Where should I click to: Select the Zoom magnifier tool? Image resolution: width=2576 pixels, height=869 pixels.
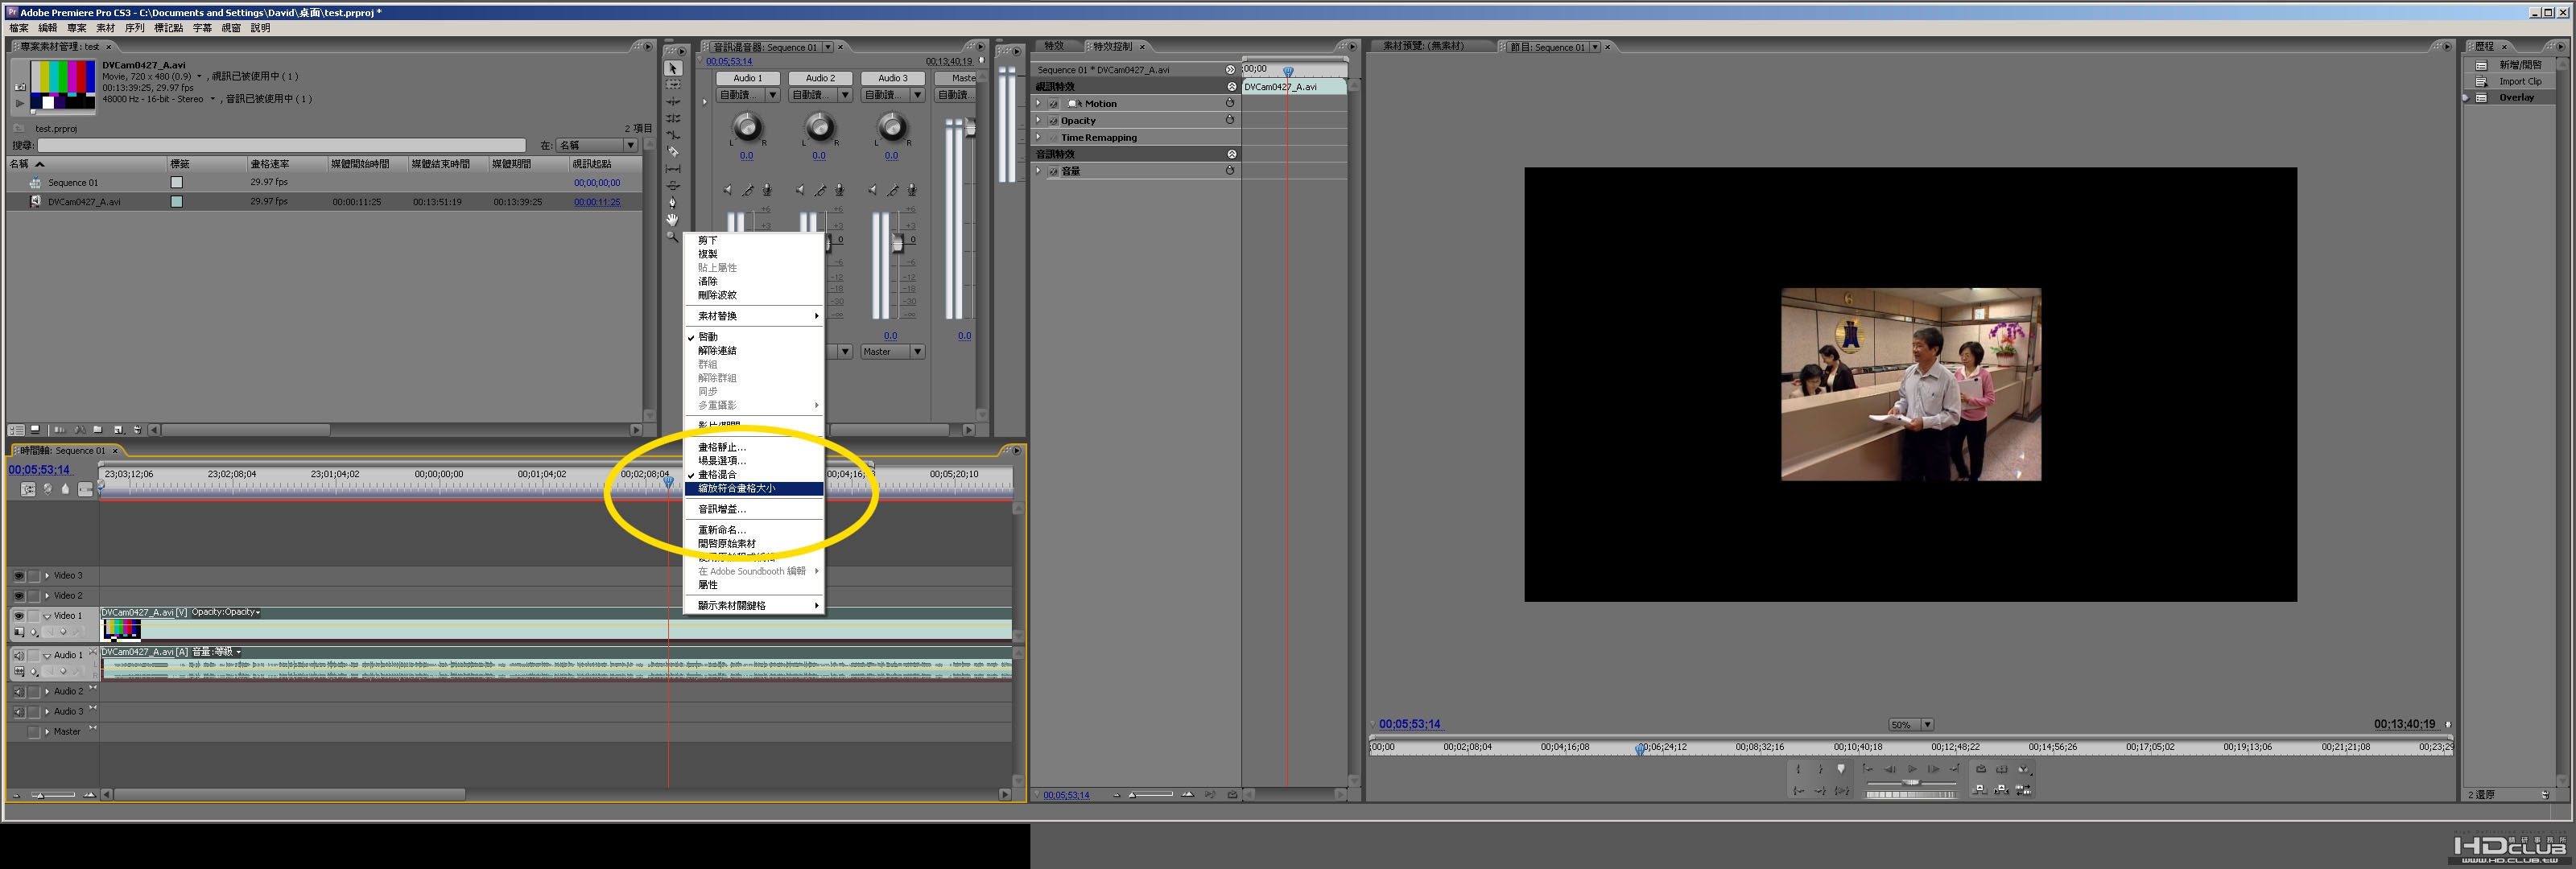tap(673, 237)
